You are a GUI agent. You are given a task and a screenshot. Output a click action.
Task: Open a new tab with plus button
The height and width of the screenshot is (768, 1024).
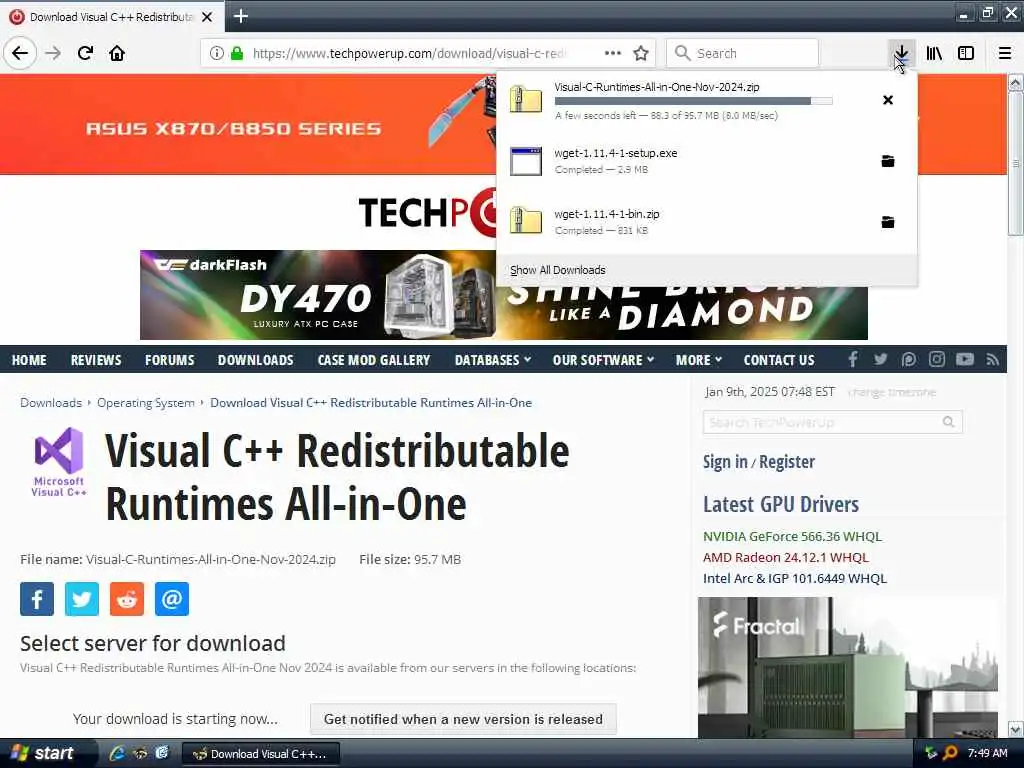(x=241, y=16)
